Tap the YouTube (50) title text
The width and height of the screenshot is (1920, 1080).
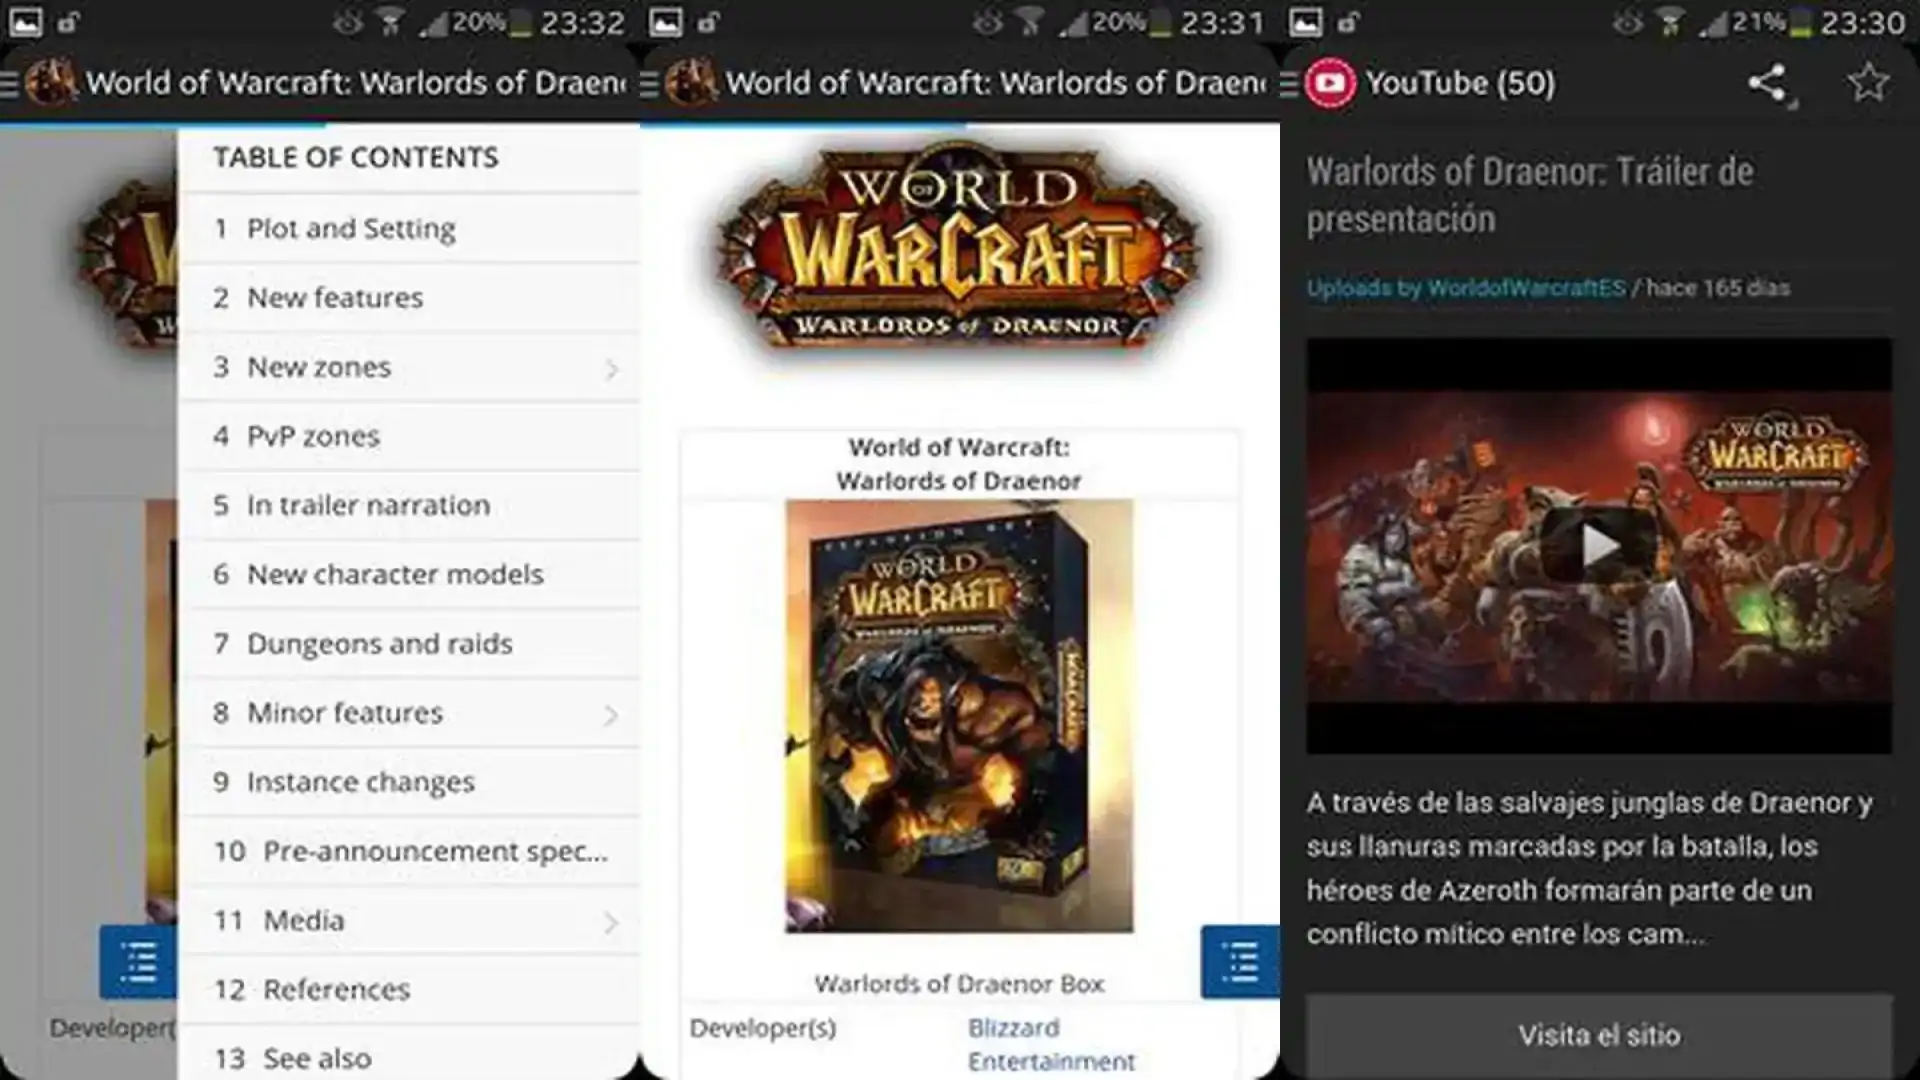coord(1460,83)
